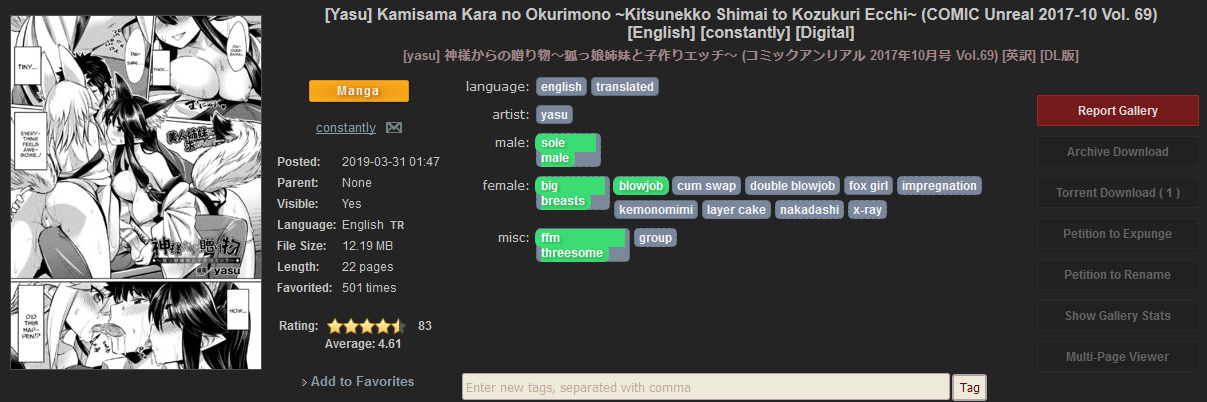Click the arrow icon before Add to Favorites
This screenshot has height=402, width=1207.
(304, 382)
